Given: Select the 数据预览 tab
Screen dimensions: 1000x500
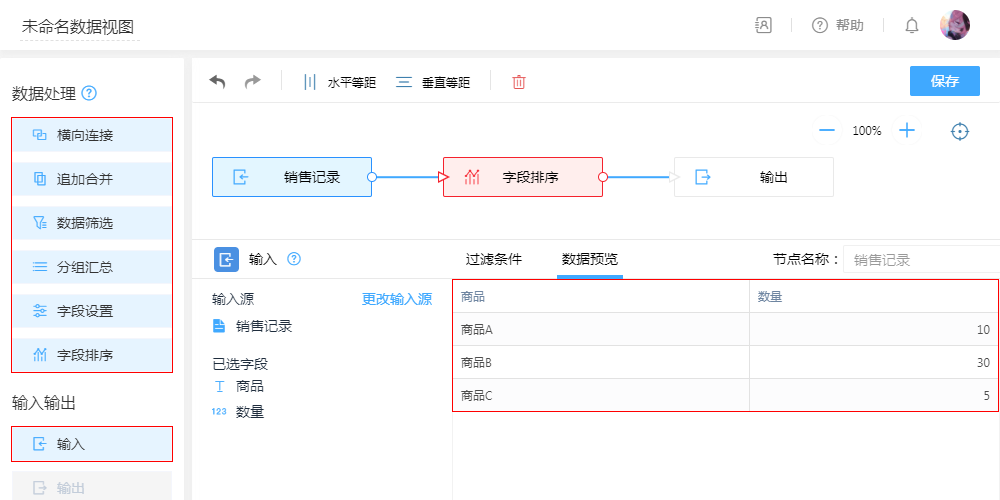Looking at the screenshot, I should point(590,259).
